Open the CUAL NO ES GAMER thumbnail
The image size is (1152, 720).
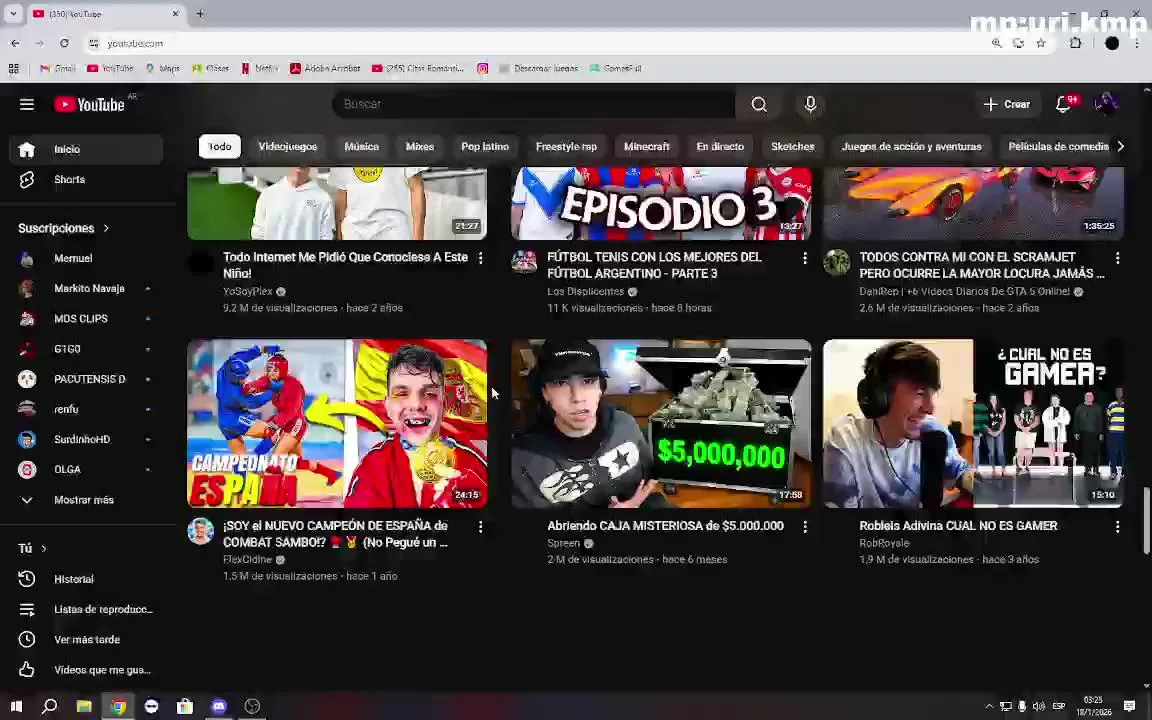coord(973,423)
